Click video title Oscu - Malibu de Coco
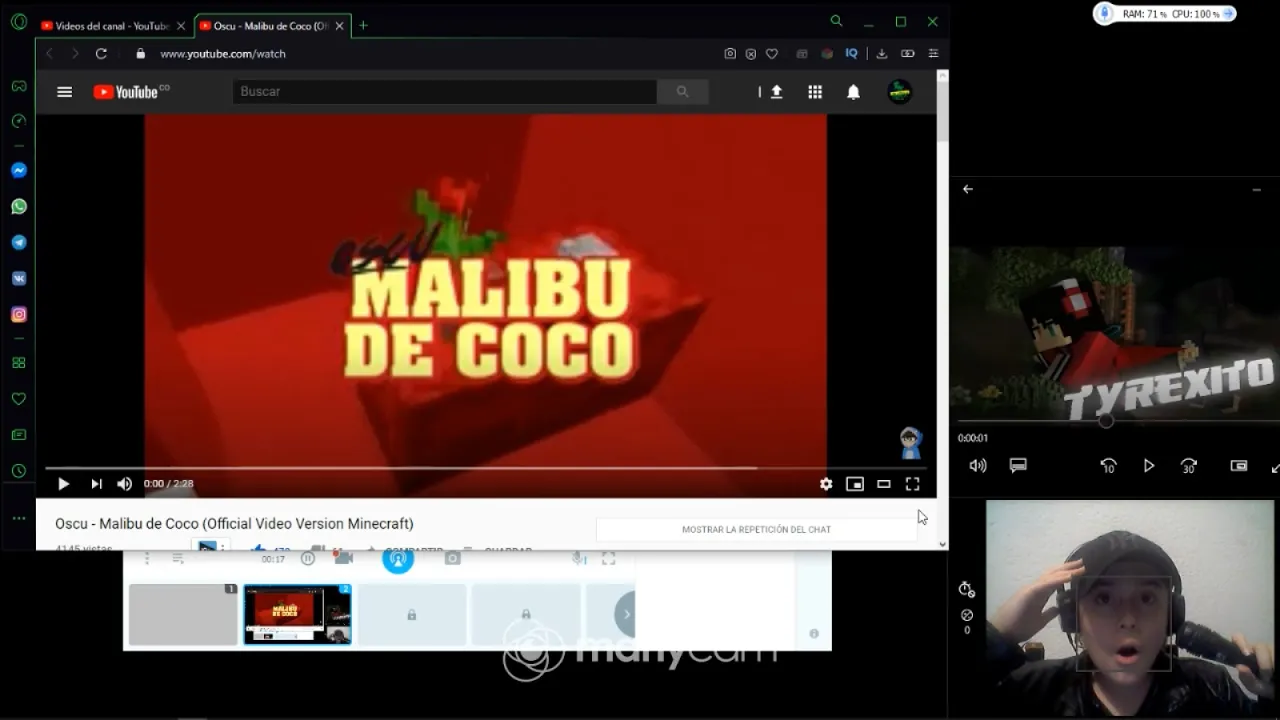This screenshot has width=1280, height=720. click(234, 524)
